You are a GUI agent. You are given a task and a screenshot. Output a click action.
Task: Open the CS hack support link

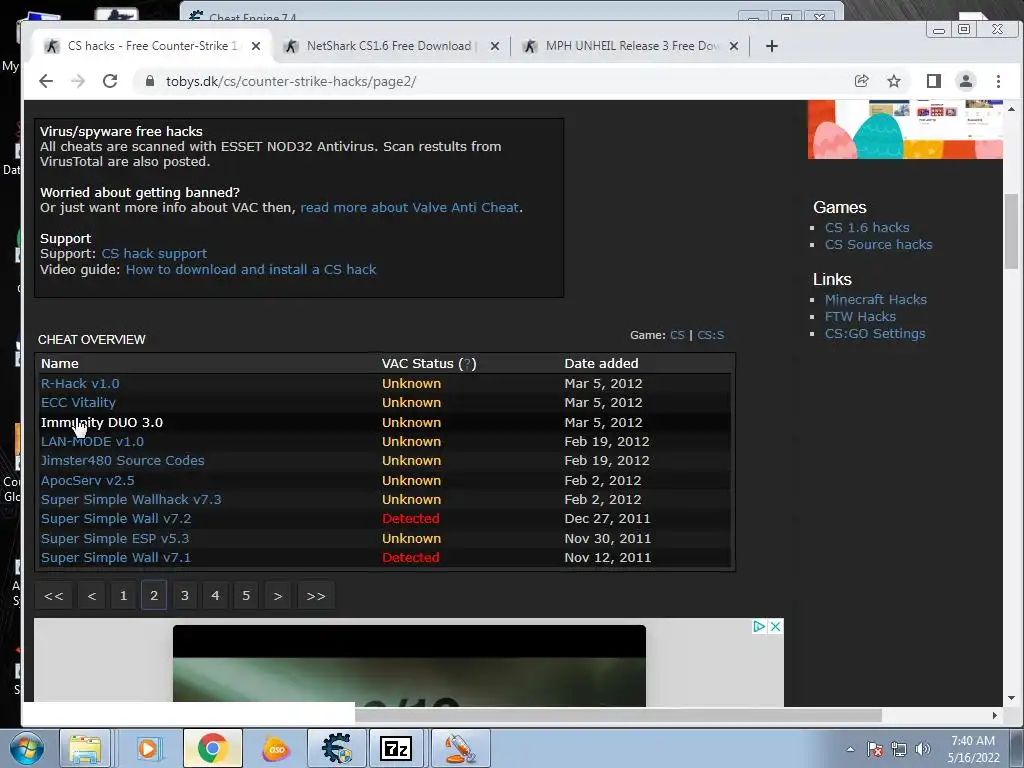point(154,253)
